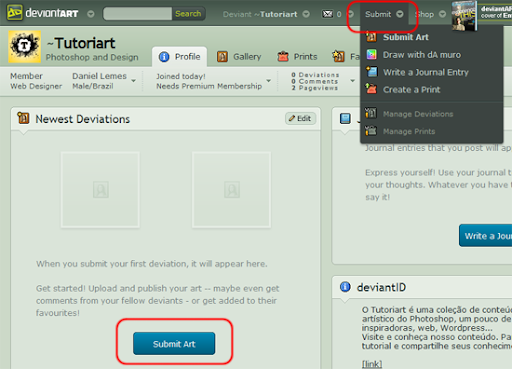Click the second empty deviation placeholder

click(x=231, y=190)
